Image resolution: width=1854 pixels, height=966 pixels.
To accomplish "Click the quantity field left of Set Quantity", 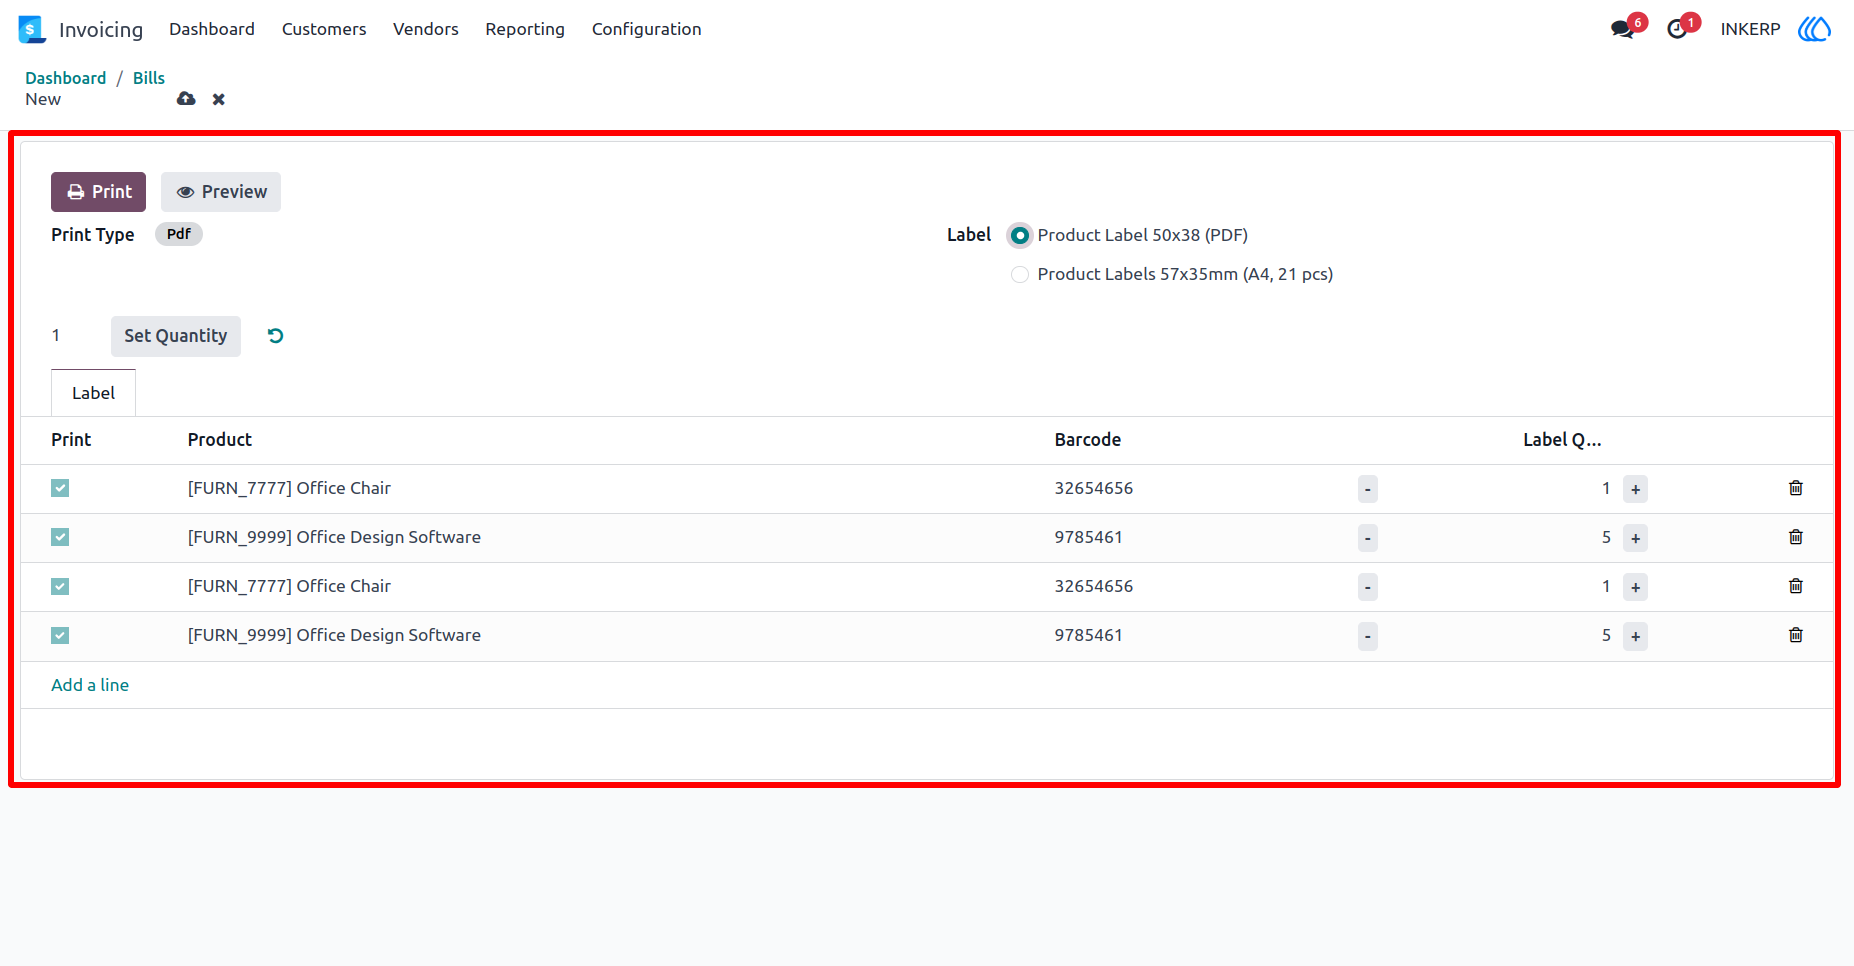I will (x=75, y=336).
